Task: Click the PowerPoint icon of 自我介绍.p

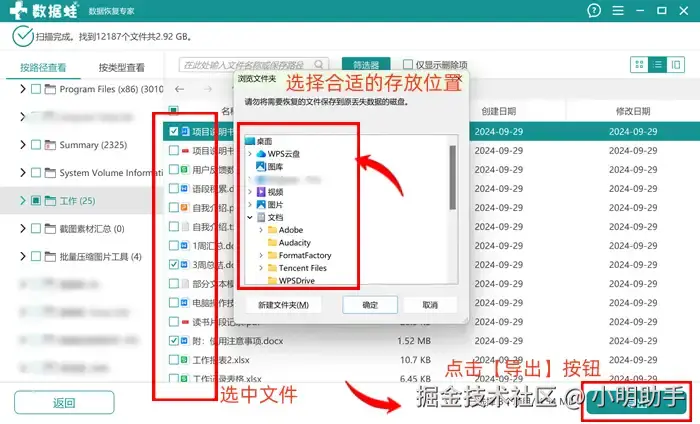Action: click(x=184, y=208)
